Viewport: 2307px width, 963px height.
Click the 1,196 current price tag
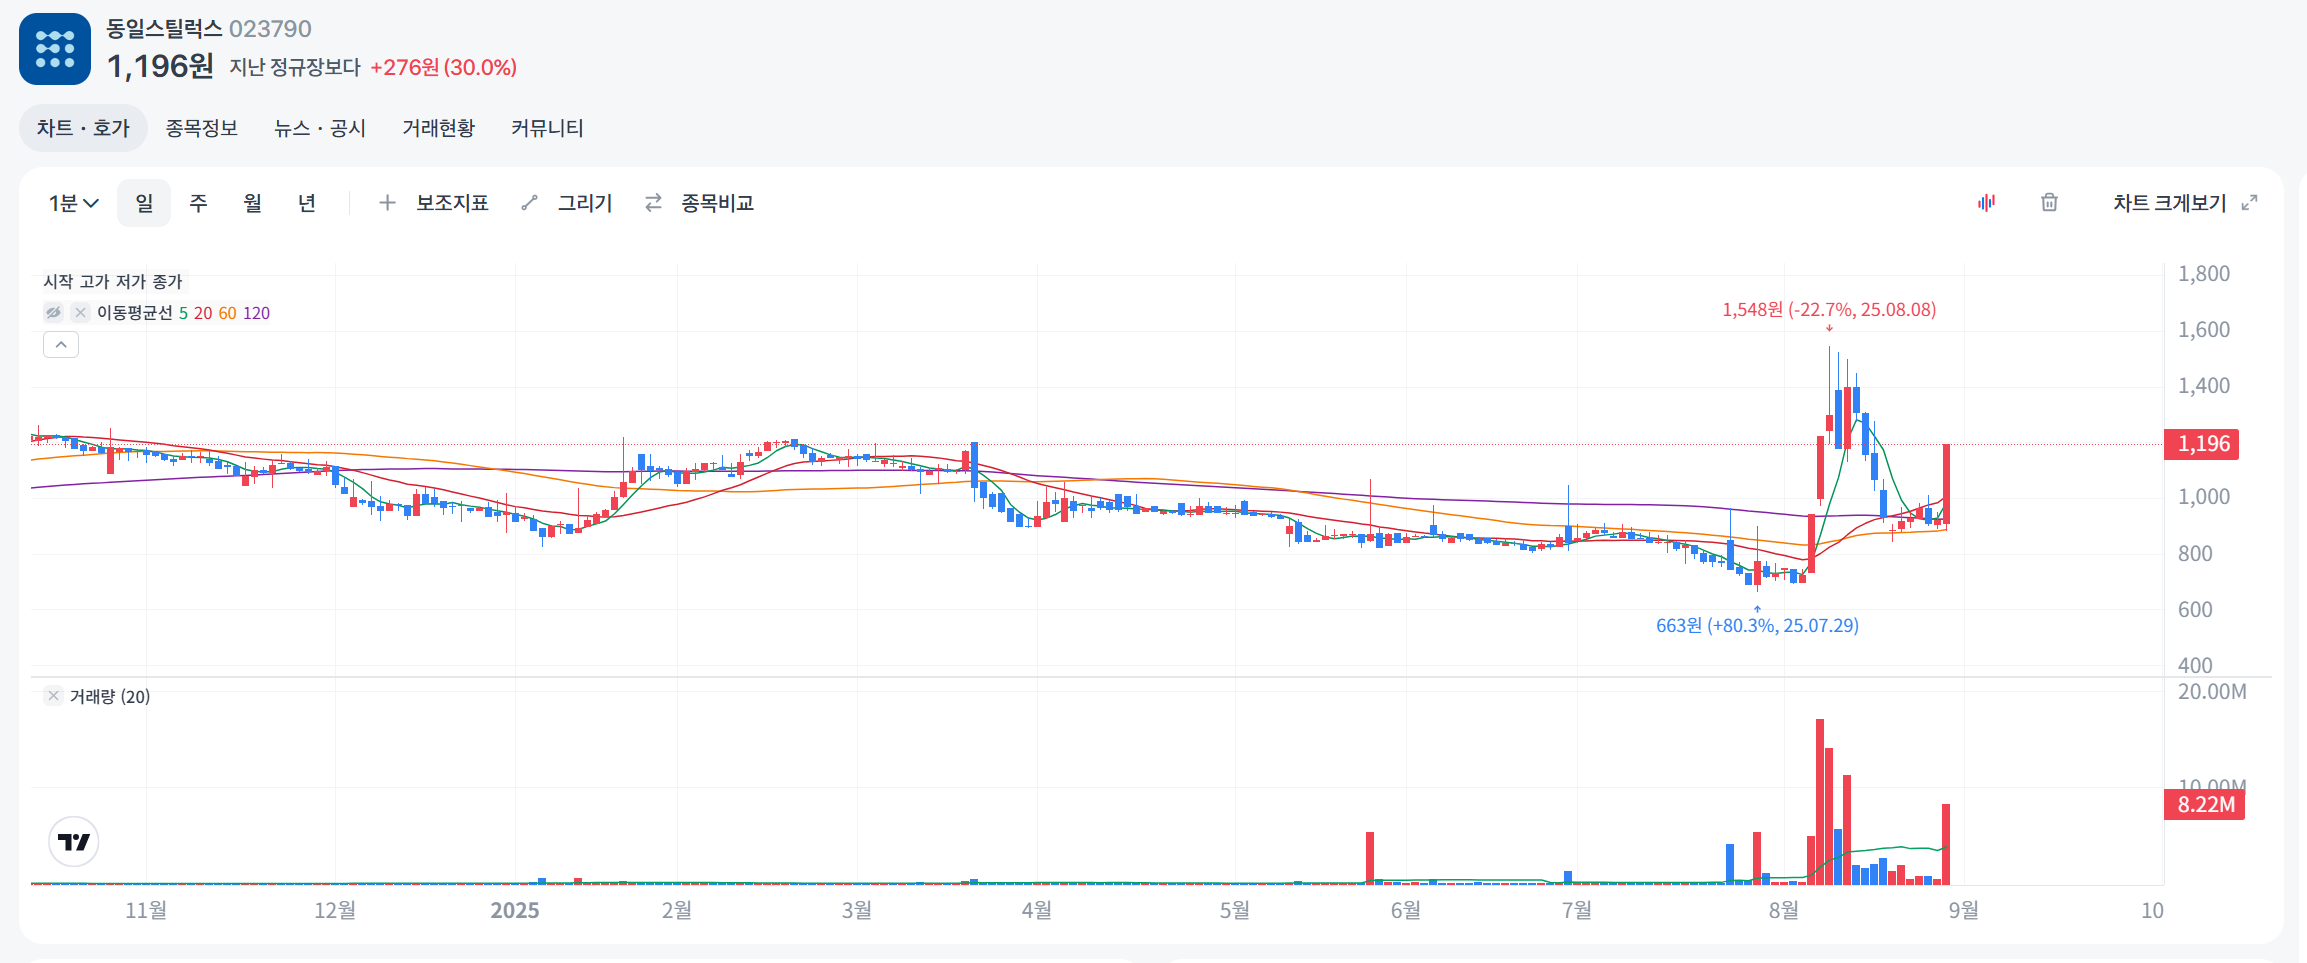click(2202, 444)
